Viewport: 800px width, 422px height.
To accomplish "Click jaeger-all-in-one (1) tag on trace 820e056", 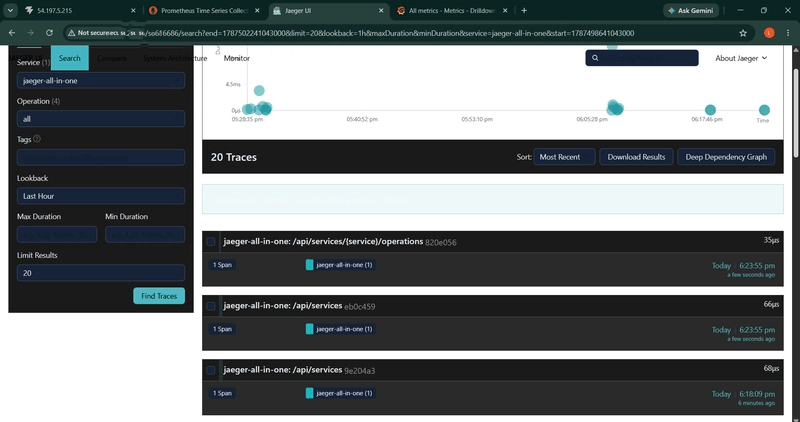I will click(340, 265).
